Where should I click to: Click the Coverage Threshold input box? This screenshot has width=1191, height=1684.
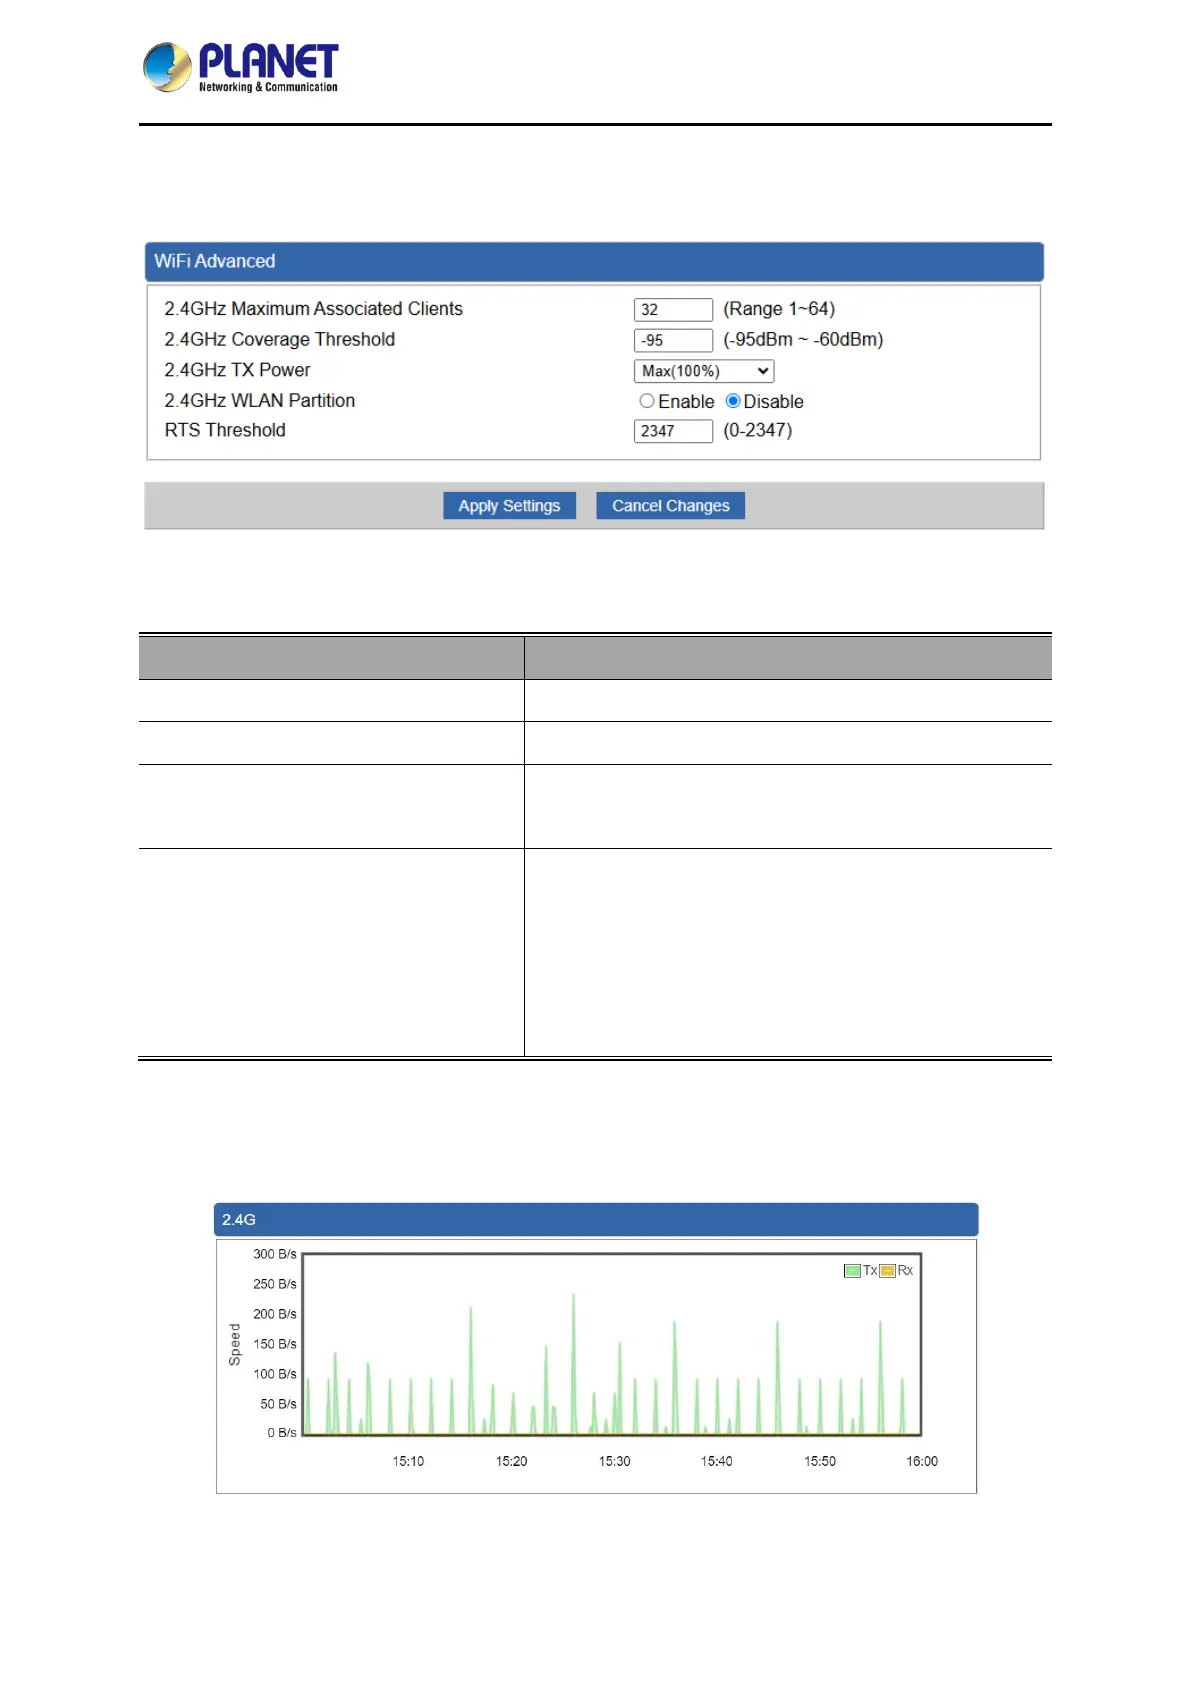pos(673,341)
